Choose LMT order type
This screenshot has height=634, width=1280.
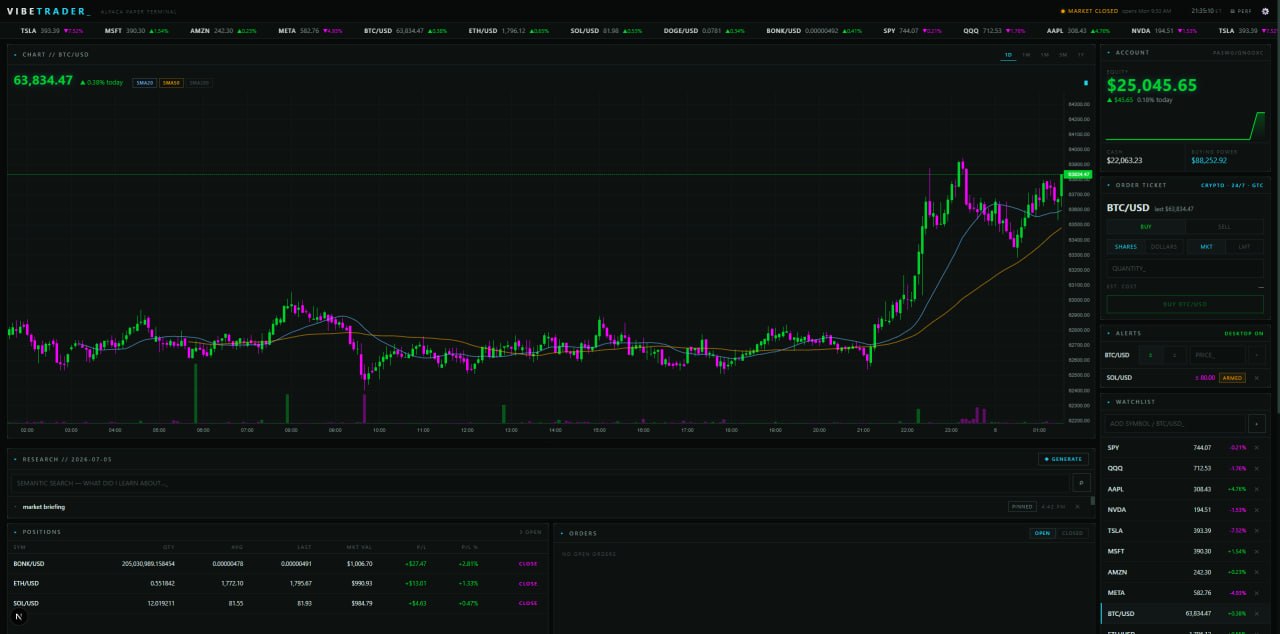1244,246
